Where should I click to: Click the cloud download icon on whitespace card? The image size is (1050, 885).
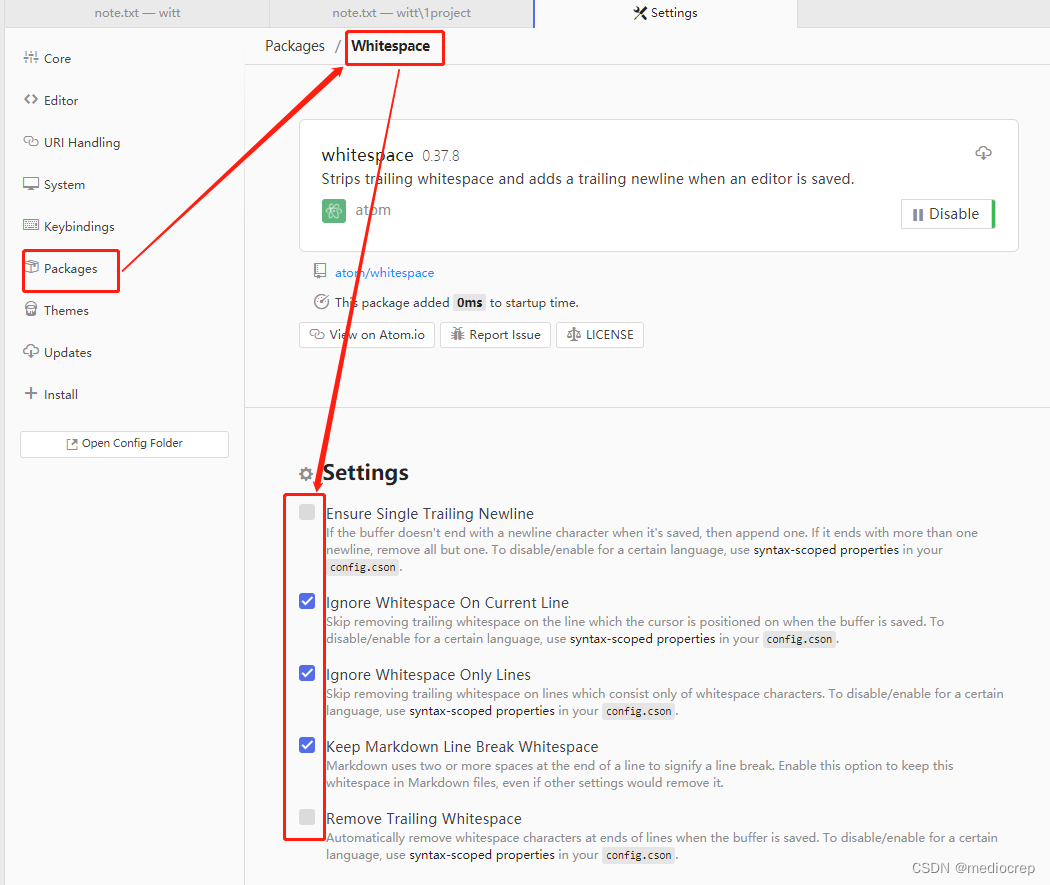point(983,153)
